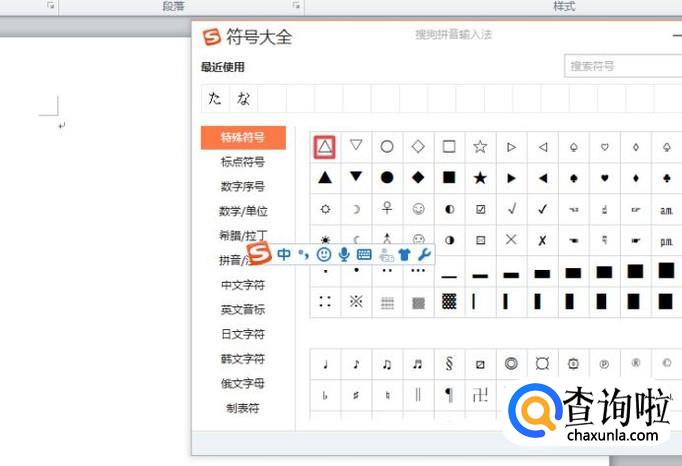The height and width of the screenshot is (466, 682).
Task: Toggle the Sogou soft keyboard icon
Action: (x=364, y=254)
